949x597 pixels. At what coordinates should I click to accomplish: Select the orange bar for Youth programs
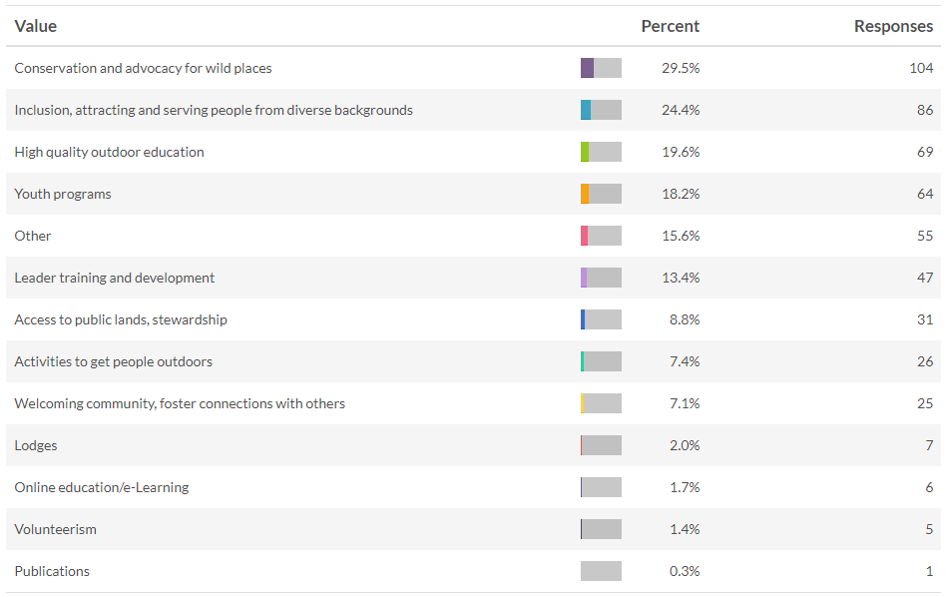(x=585, y=194)
